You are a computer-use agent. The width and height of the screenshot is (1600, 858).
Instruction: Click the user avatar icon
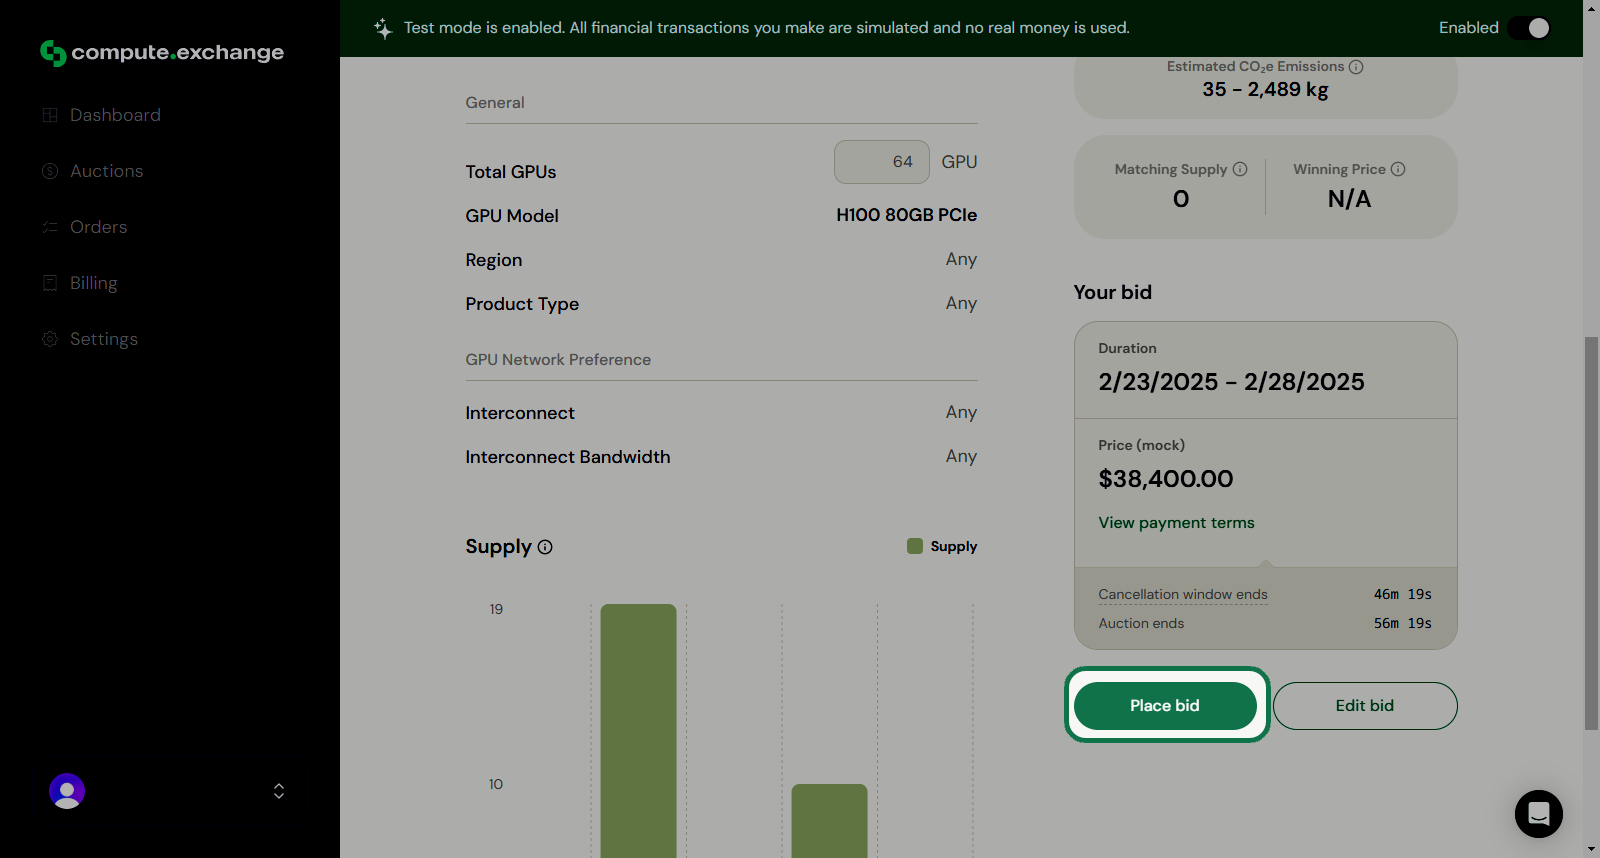coord(67,791)
